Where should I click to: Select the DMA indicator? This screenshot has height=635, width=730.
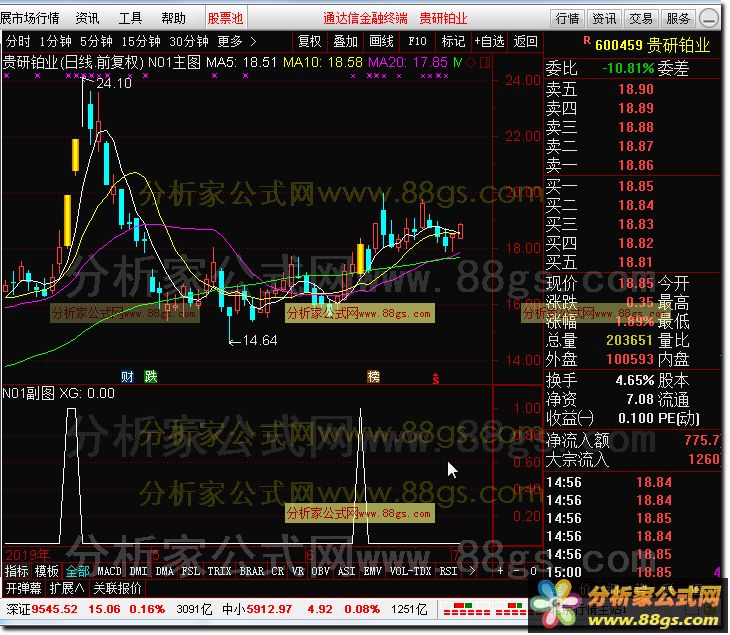[164, 571]
